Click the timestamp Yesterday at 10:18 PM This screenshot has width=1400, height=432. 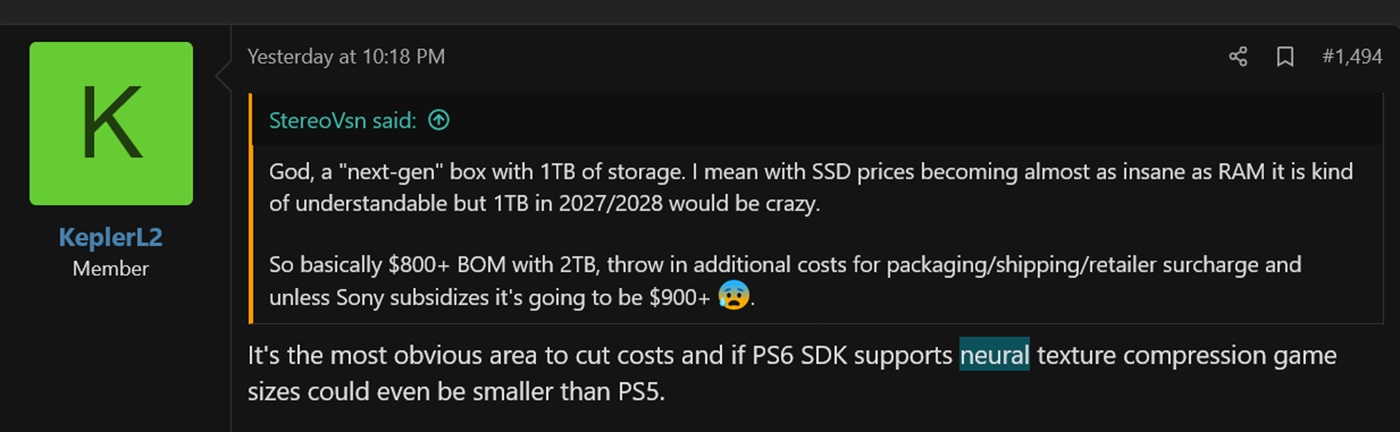tap(346, 57)
